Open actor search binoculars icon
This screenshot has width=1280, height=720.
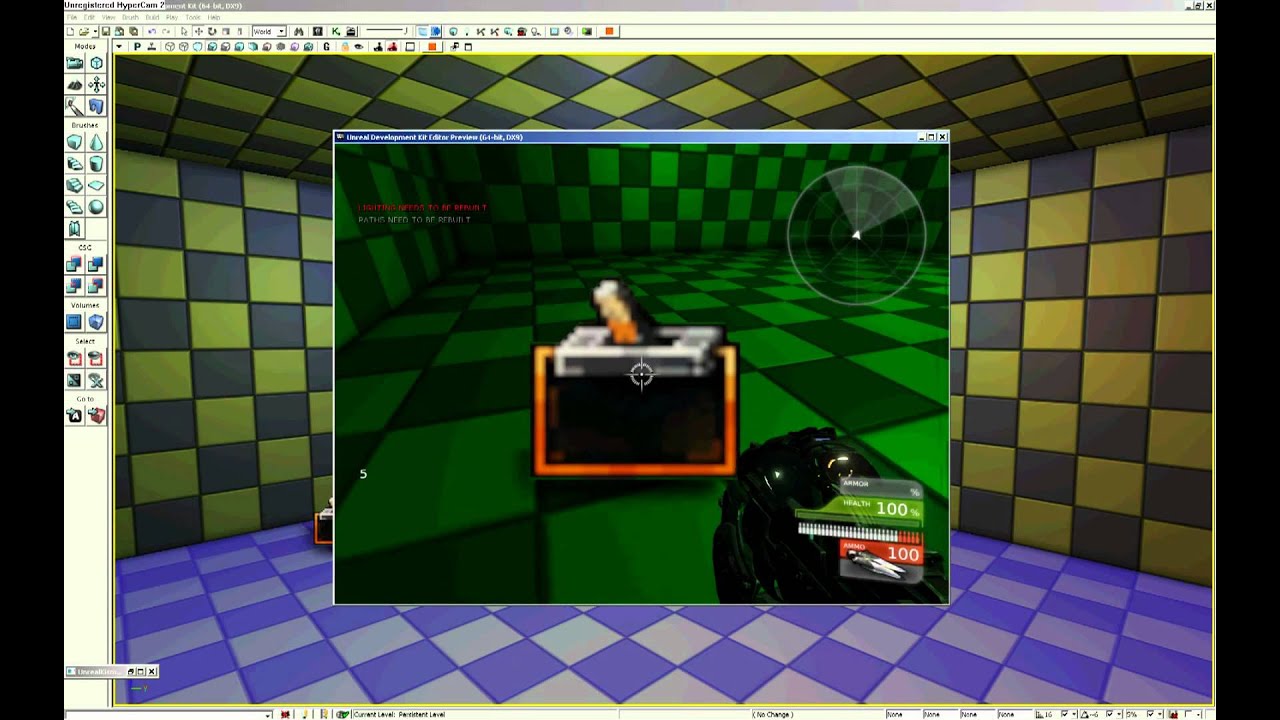pos(298,32)
